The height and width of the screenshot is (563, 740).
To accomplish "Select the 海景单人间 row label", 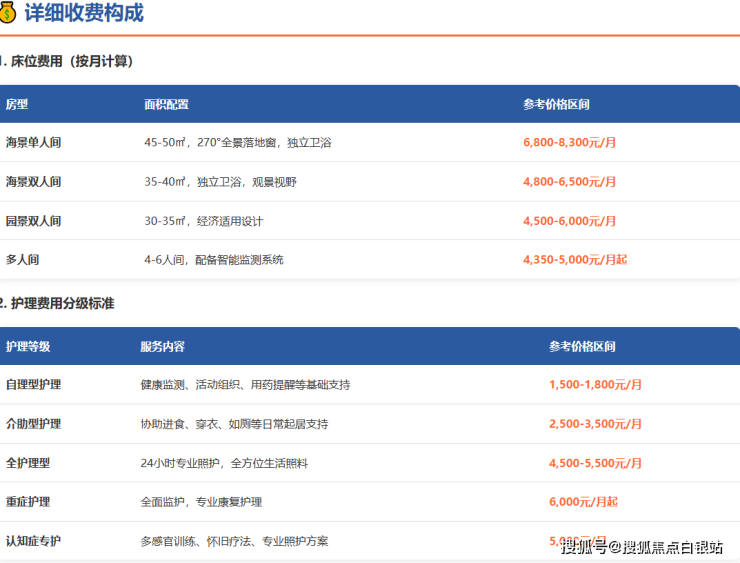I will [x=33, y=142].
